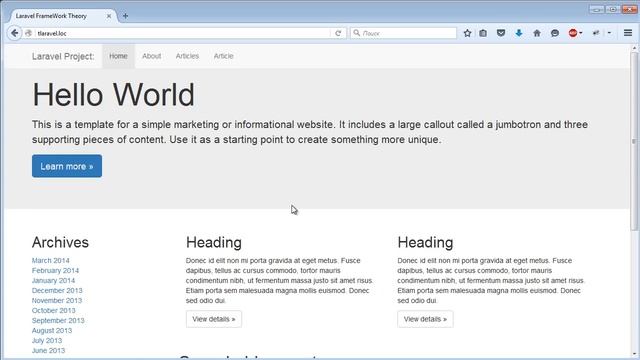Go to the browser home page icon
640x360 pixels.
537,33
